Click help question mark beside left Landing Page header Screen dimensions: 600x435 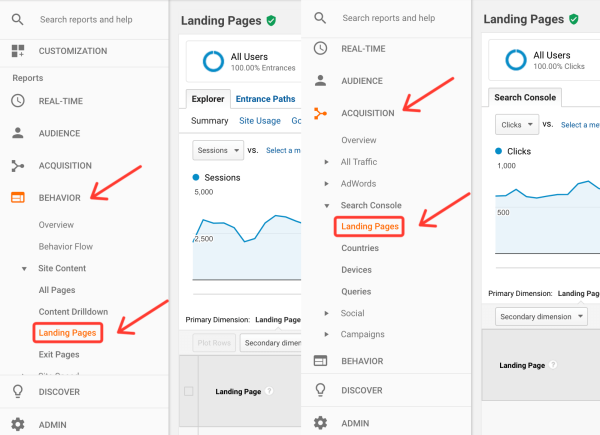coord(269,391)
